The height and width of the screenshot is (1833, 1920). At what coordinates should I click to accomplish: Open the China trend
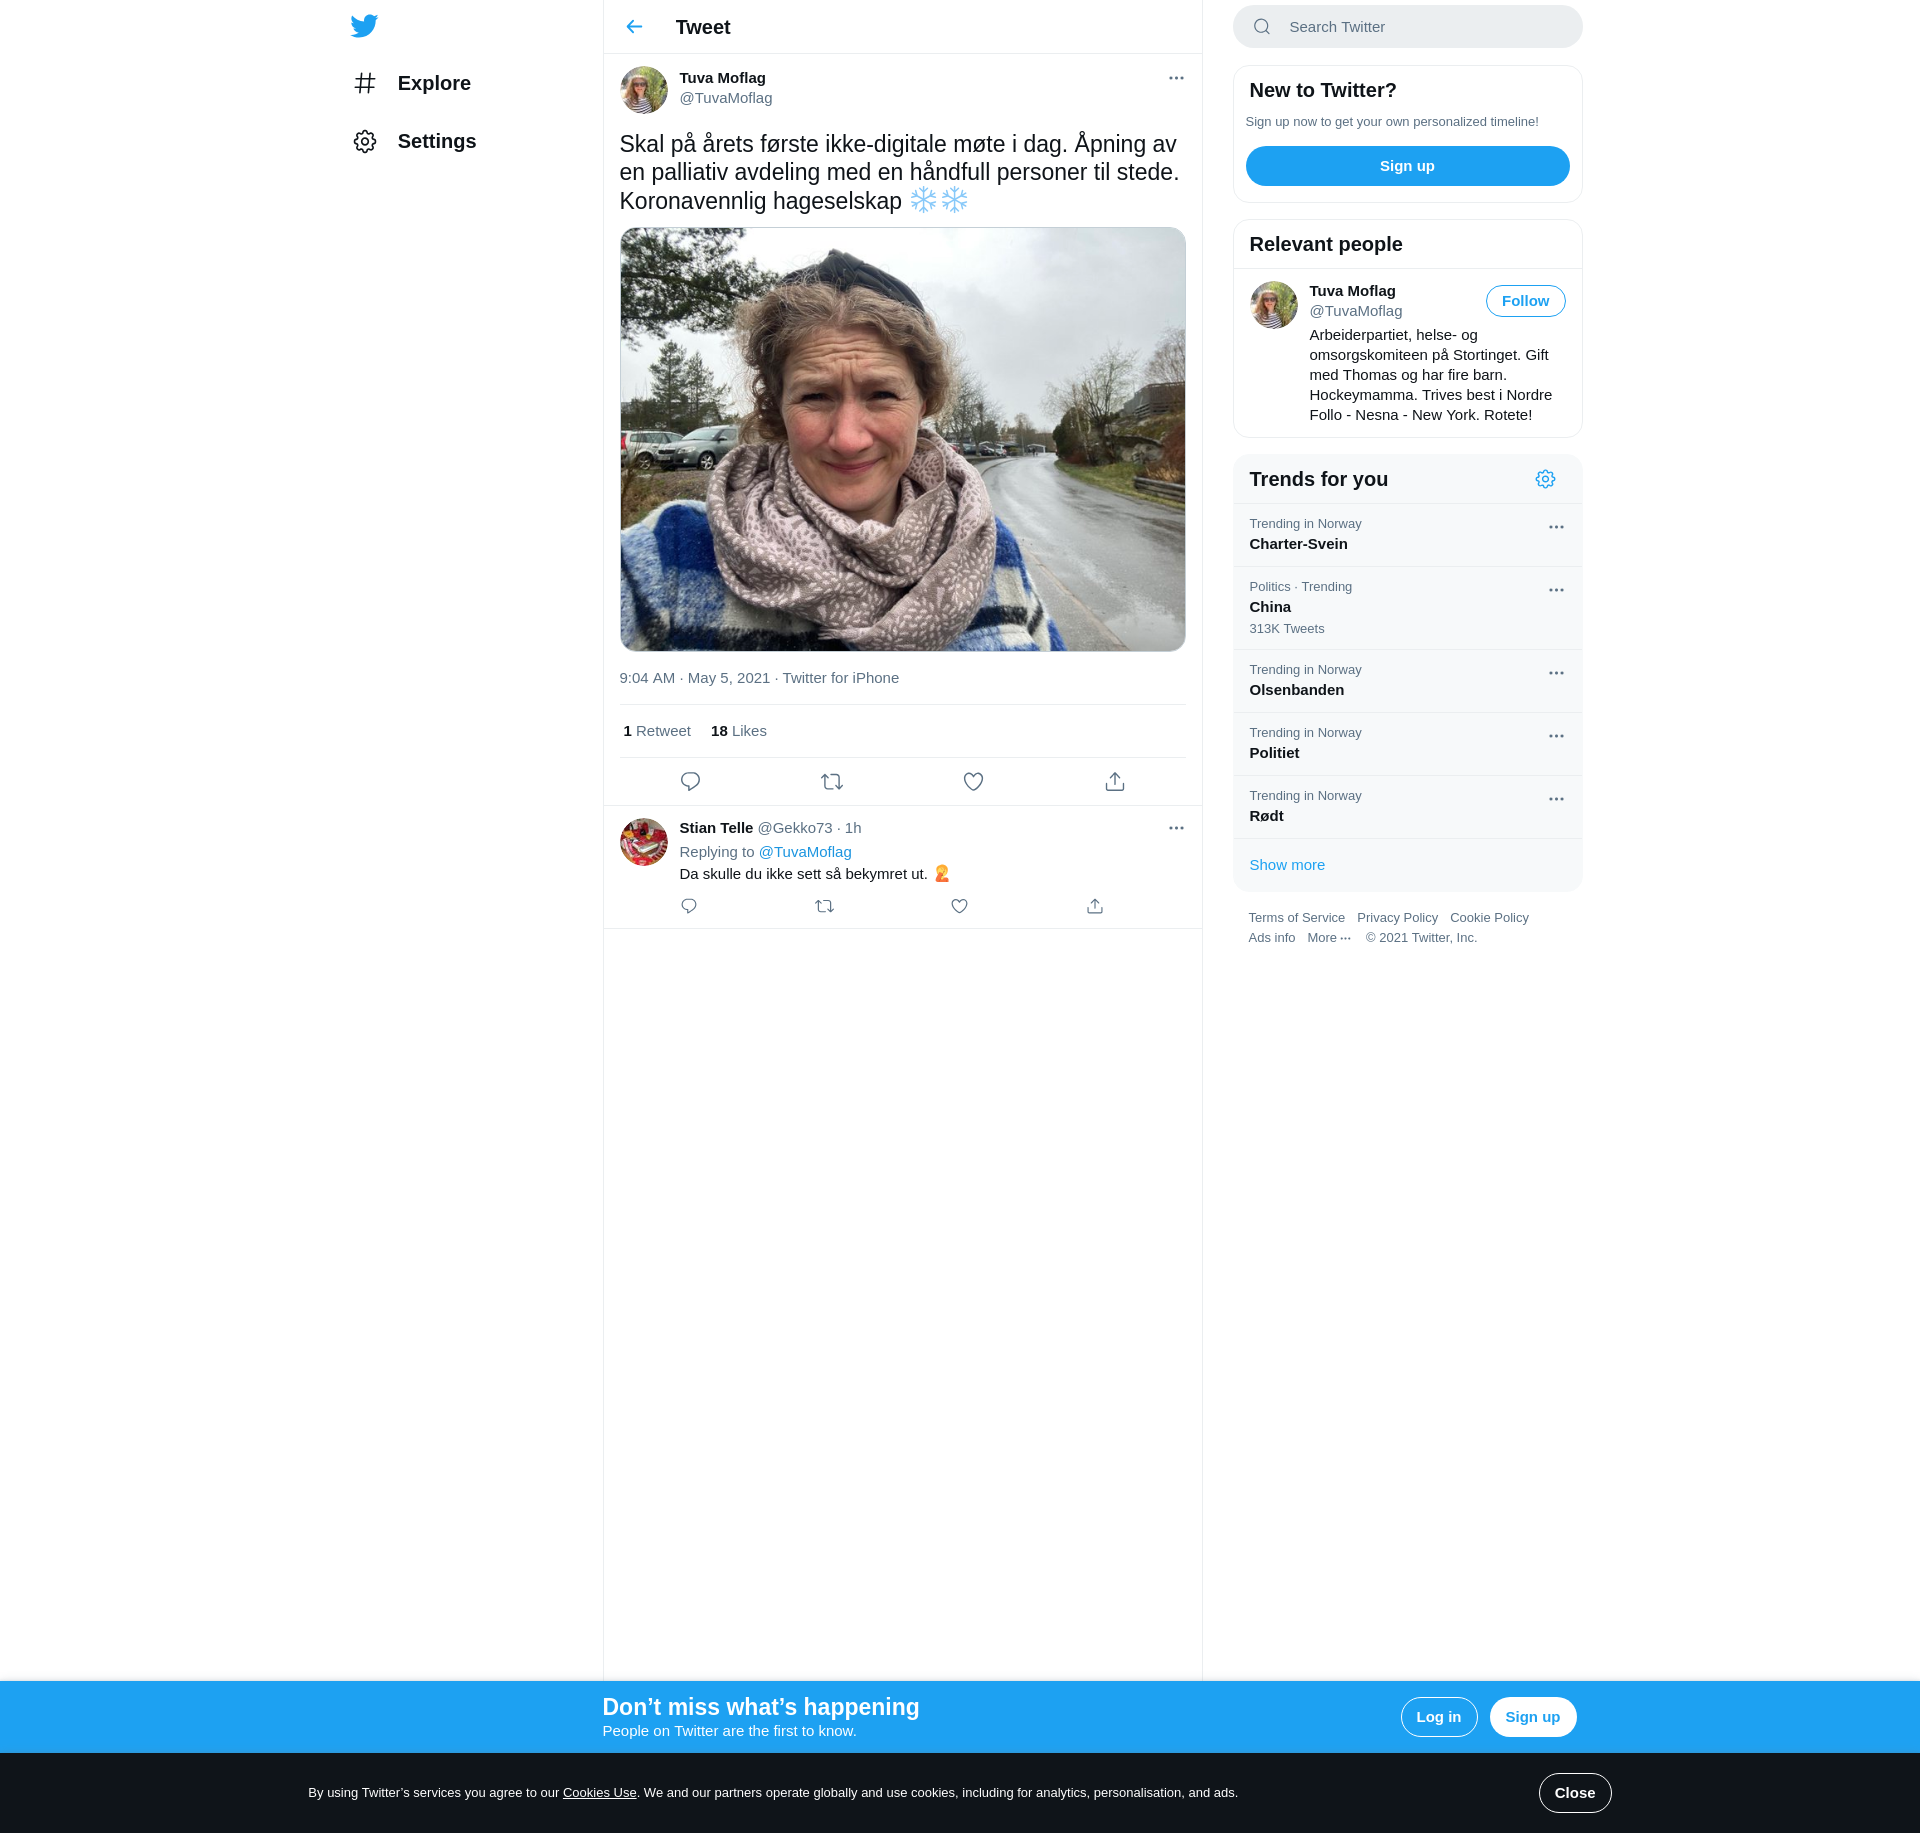1407,608
